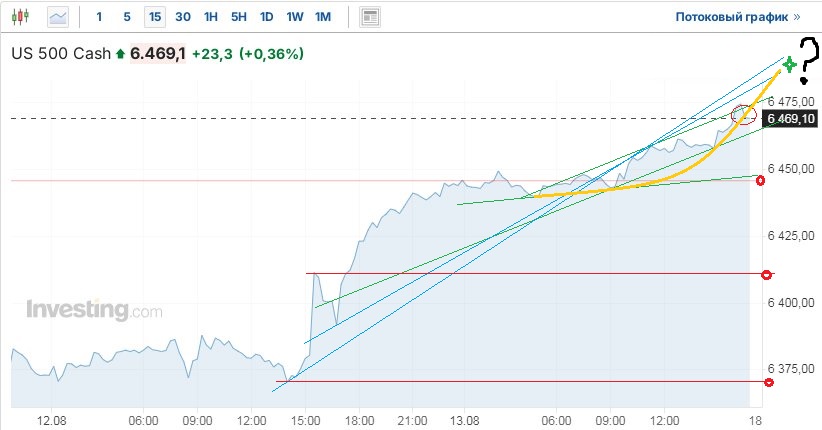The image size is (822, 430).
Task: Click the green plus marker near the question mark
Action: click(790, 65)
